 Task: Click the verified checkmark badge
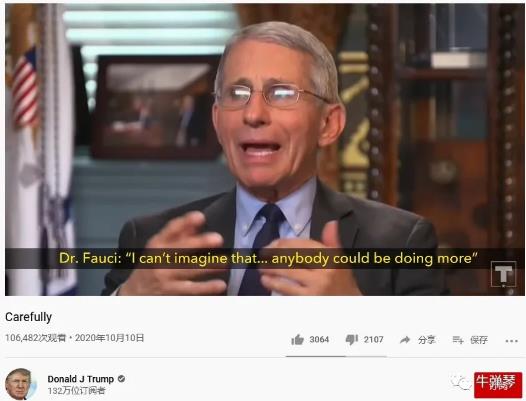pyautogui.click(x=121, y=379)
